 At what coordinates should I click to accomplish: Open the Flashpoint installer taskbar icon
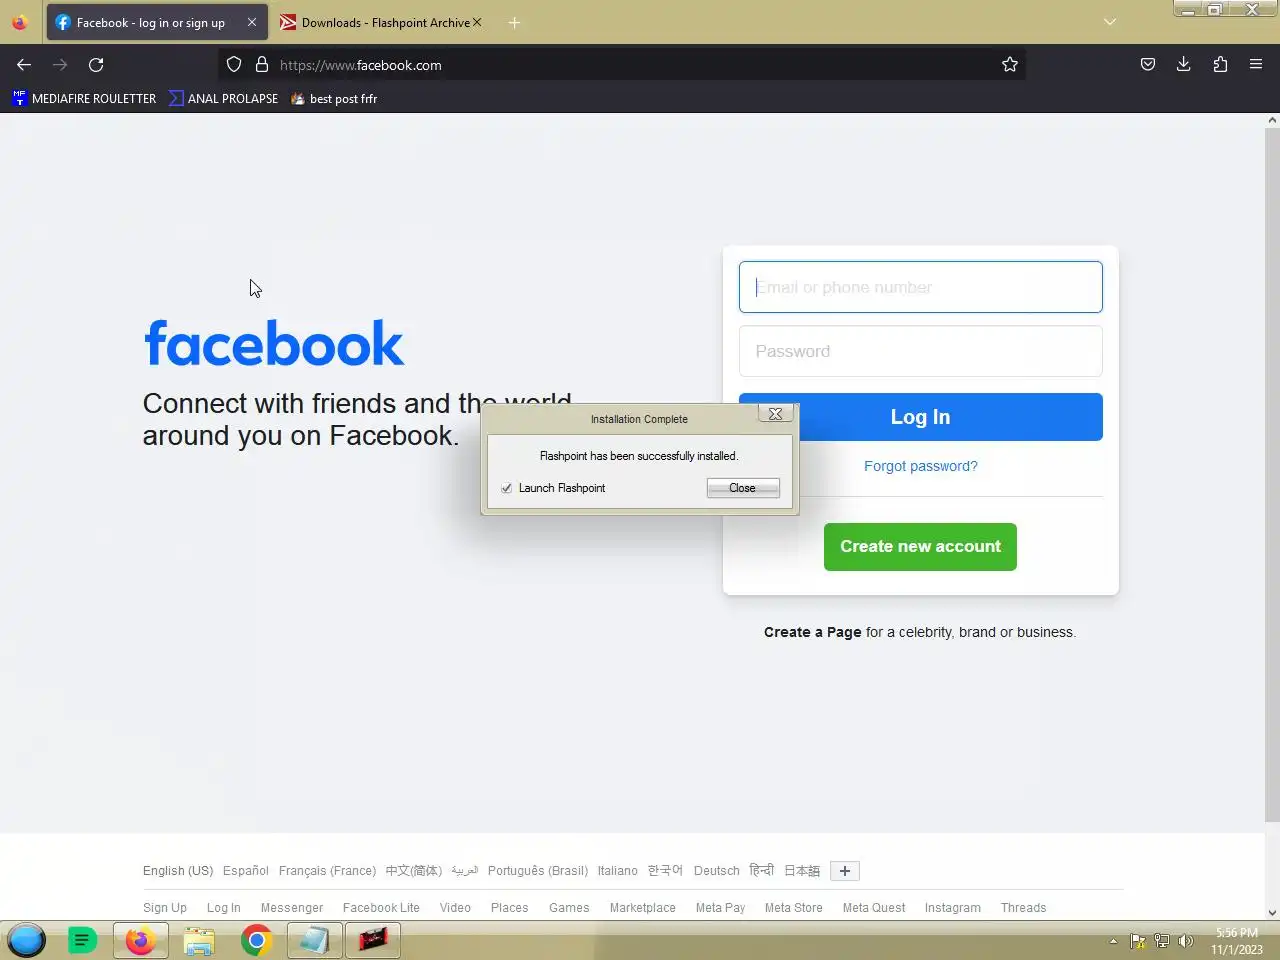point(373,940)
